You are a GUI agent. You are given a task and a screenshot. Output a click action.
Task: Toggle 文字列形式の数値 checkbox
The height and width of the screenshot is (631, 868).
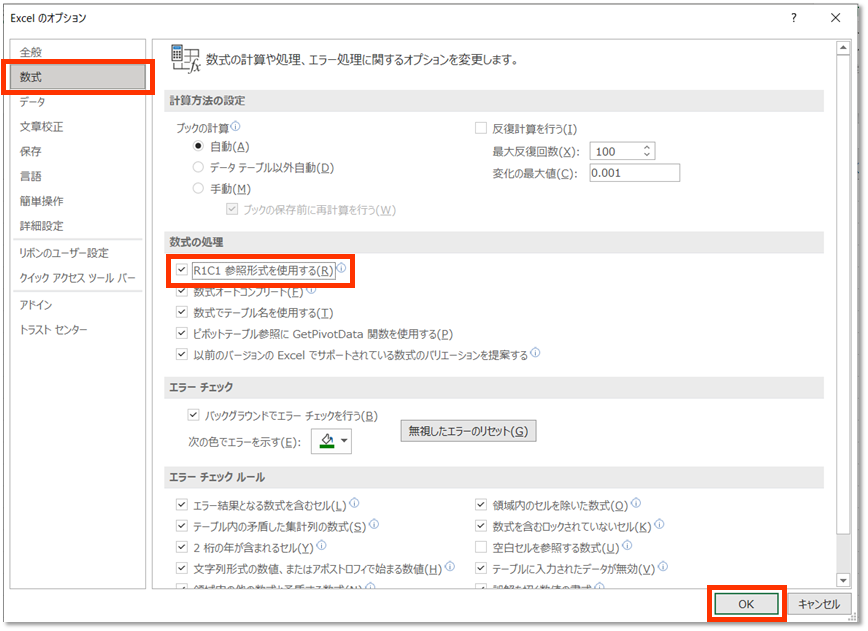[182, 568]
